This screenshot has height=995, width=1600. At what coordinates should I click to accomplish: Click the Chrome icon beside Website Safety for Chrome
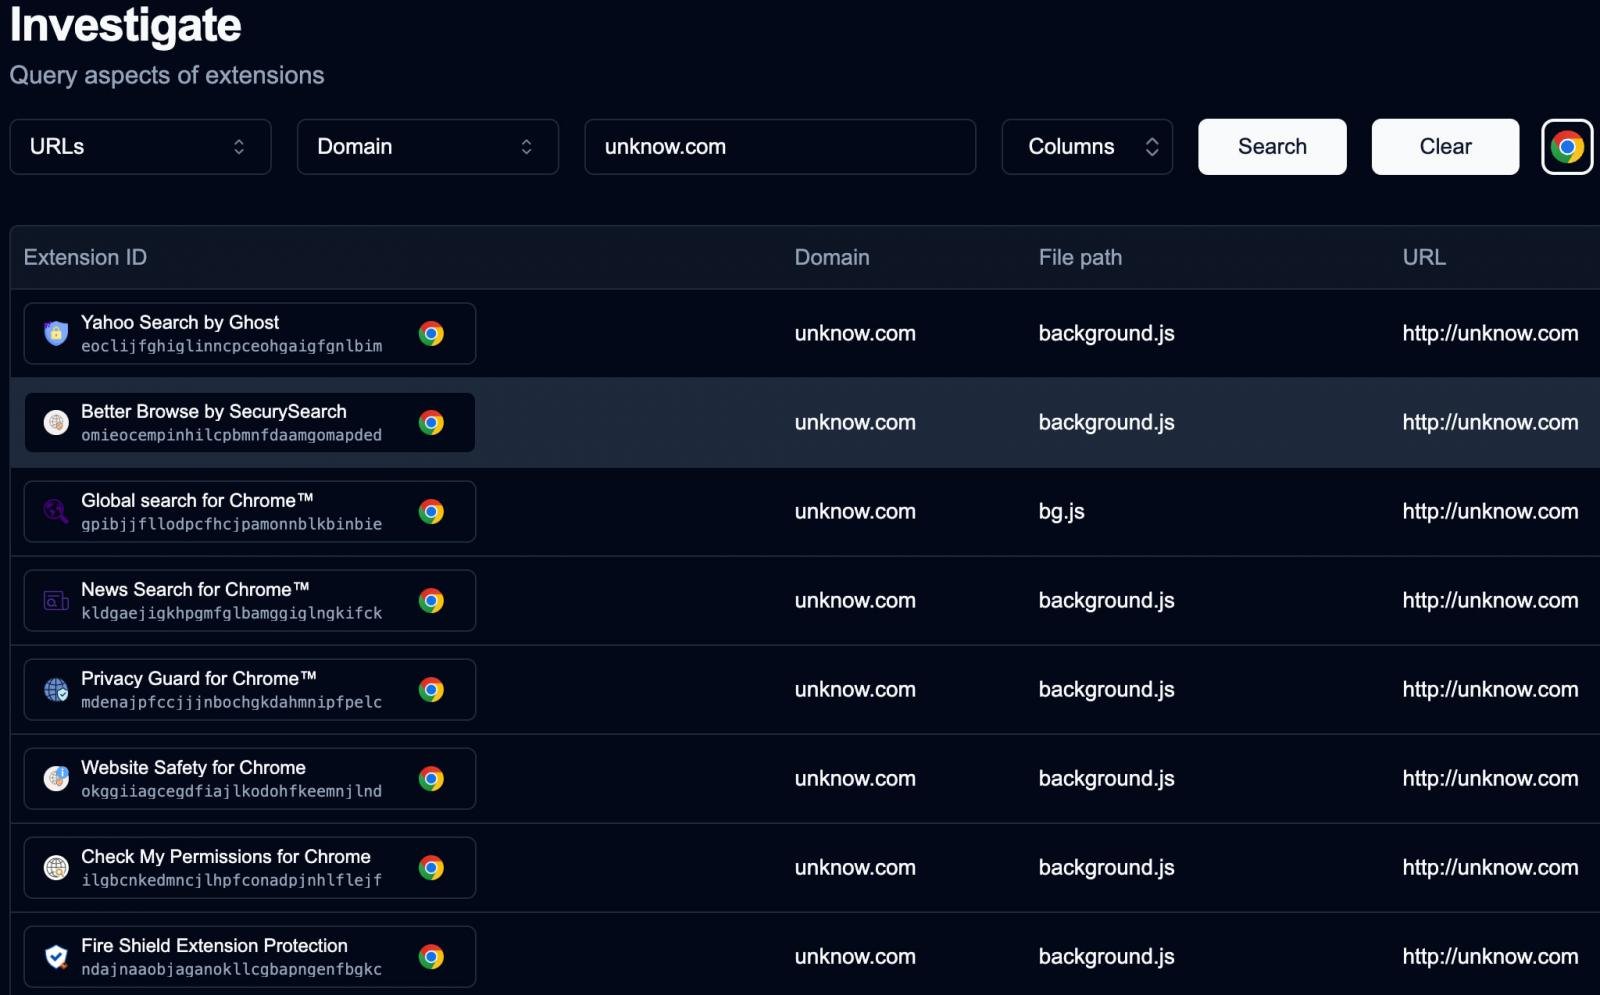pyautogui.click(x=433, y=778)
